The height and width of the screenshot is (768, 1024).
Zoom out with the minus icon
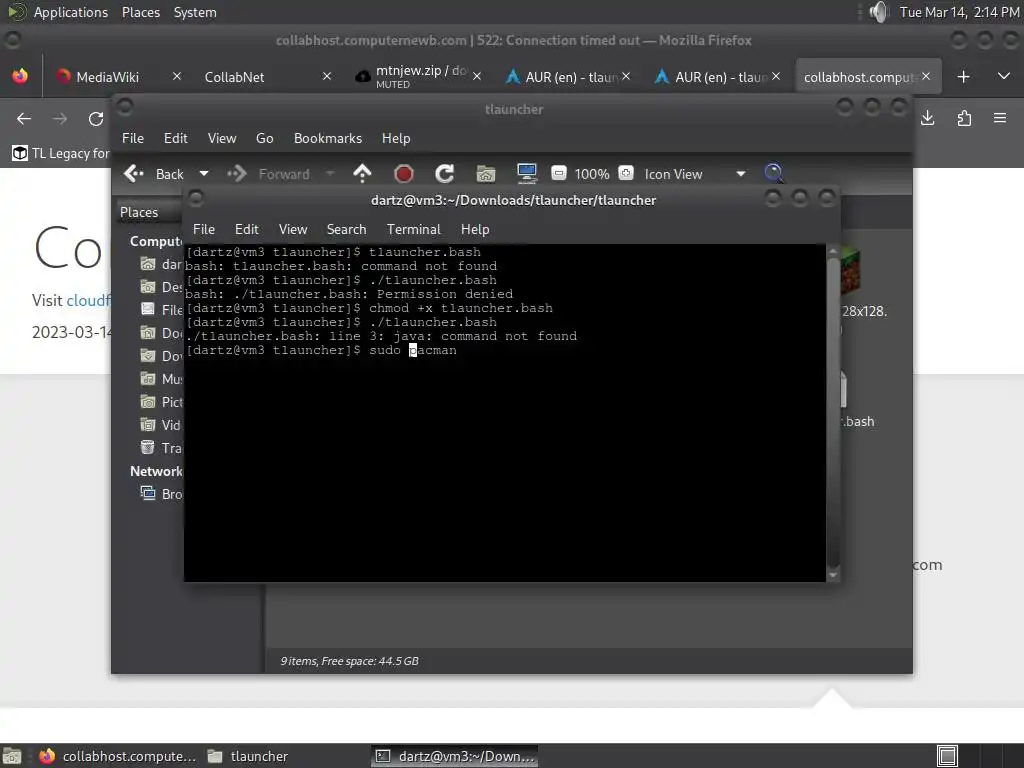point(558,173)
